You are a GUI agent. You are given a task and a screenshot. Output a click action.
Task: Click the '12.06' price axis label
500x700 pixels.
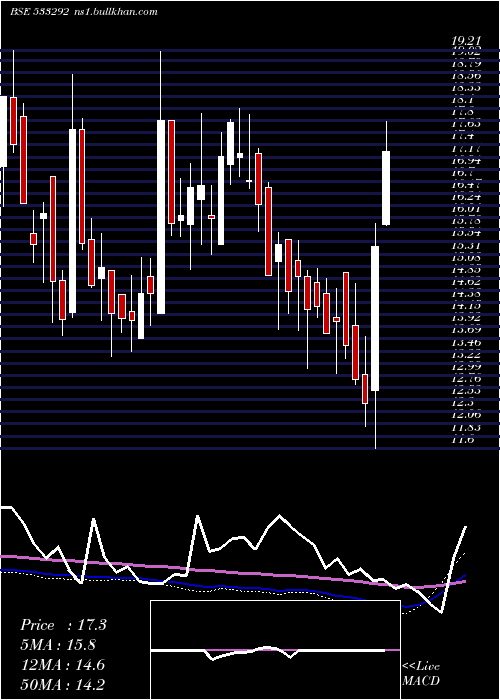tap(466, 415)
